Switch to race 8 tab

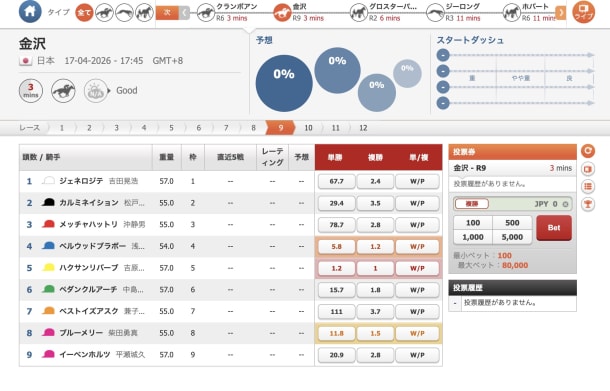[253, 128]
